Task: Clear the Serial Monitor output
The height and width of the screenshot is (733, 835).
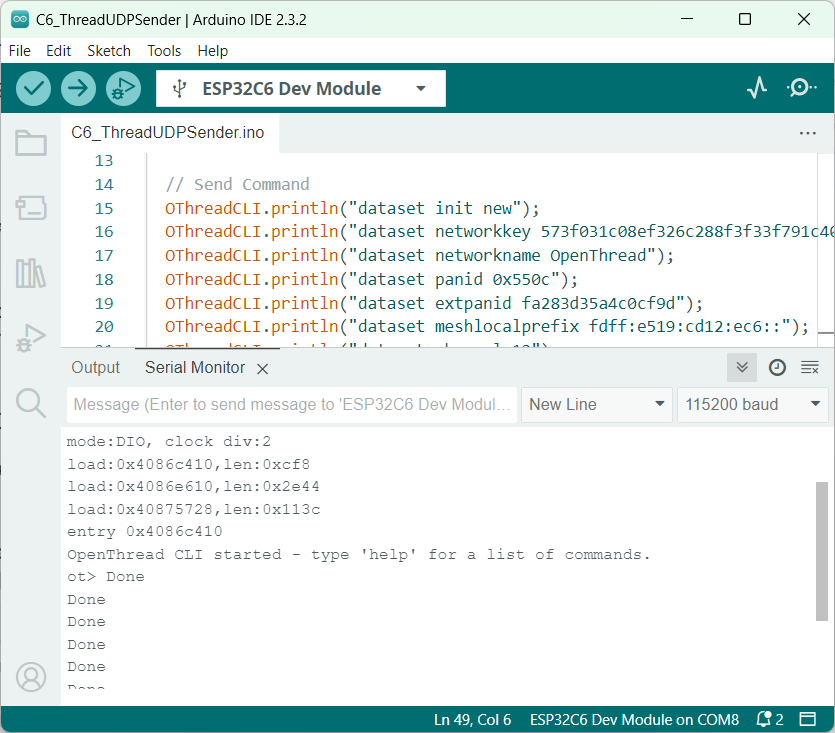Action: (810, 368)
